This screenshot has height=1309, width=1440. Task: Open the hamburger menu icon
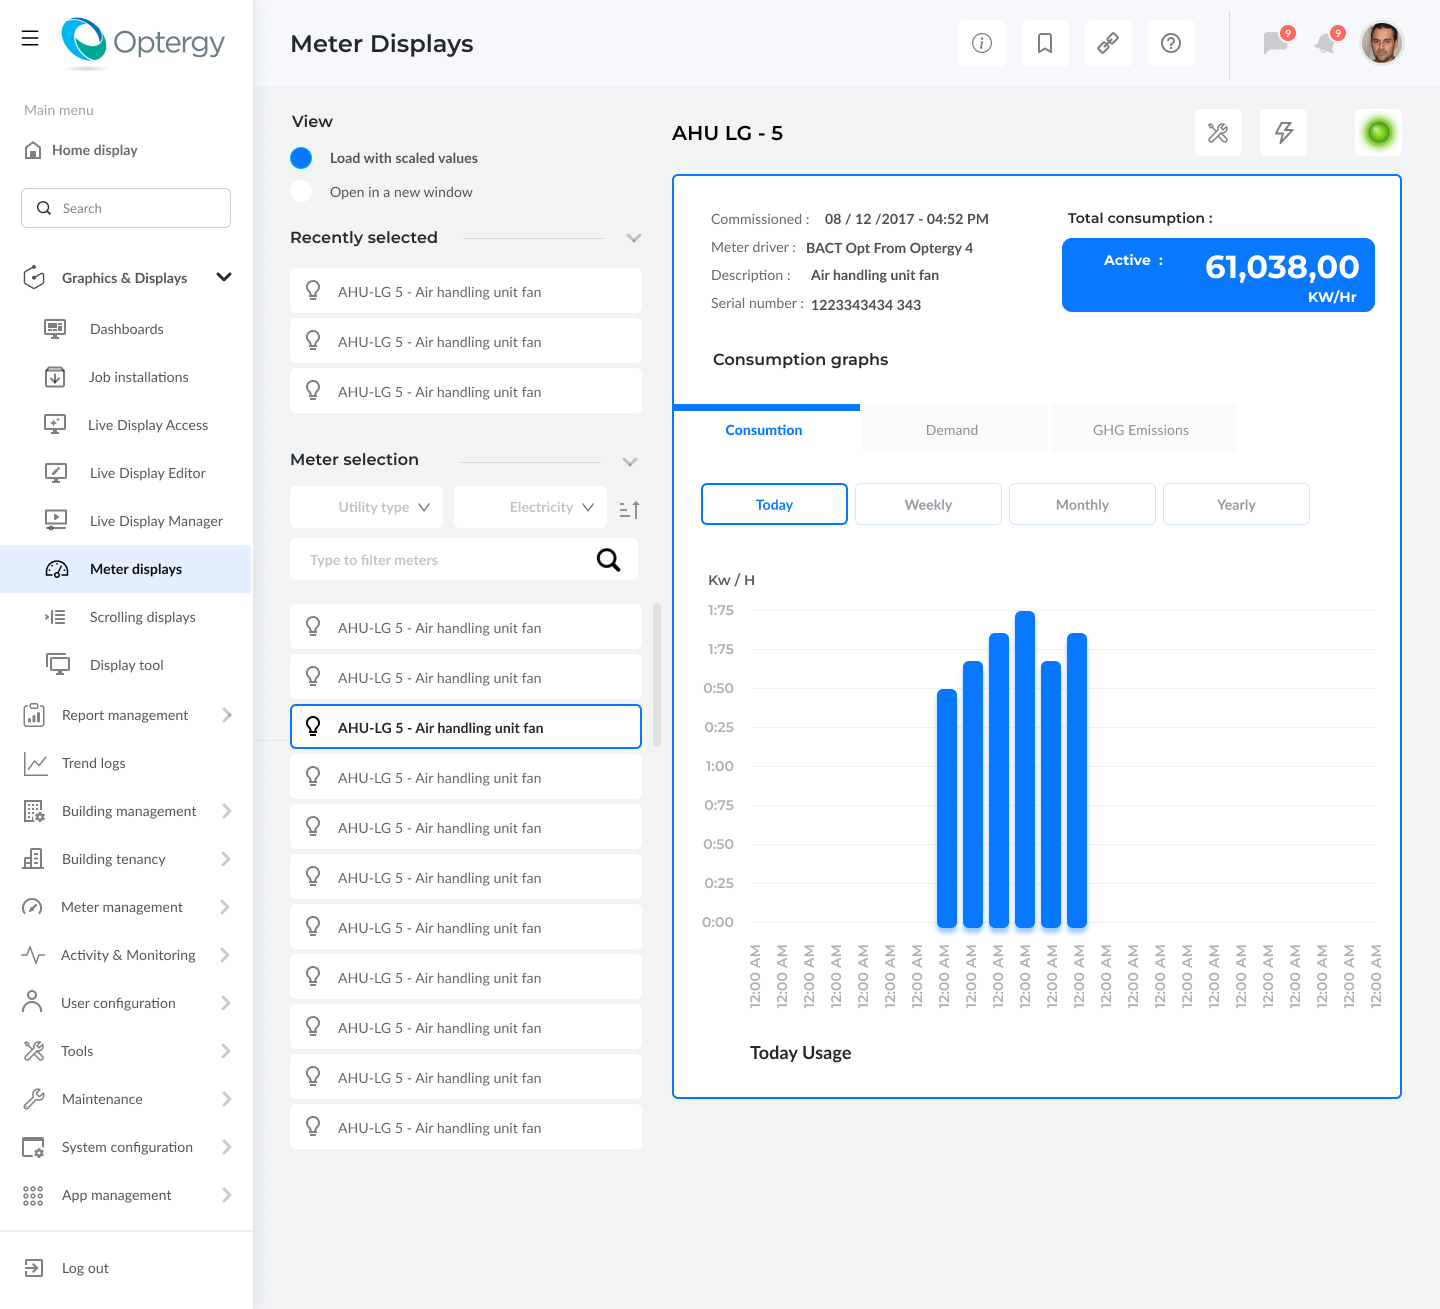(x=30, y=38)
